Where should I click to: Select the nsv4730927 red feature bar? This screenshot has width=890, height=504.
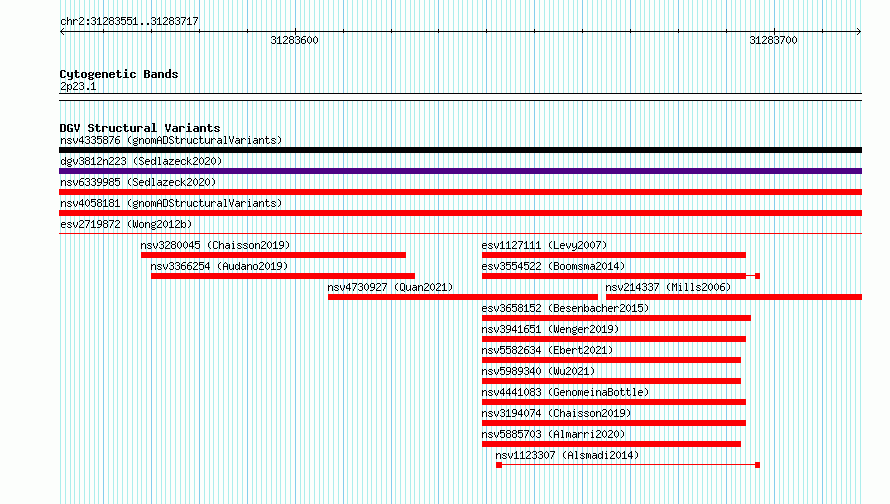click(463, 297)
